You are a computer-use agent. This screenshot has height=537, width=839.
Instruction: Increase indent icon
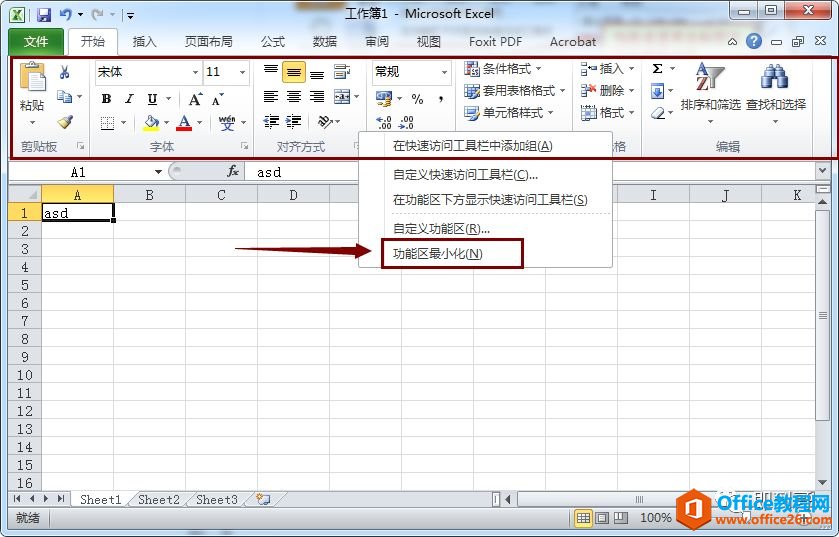tap(293, 122)
